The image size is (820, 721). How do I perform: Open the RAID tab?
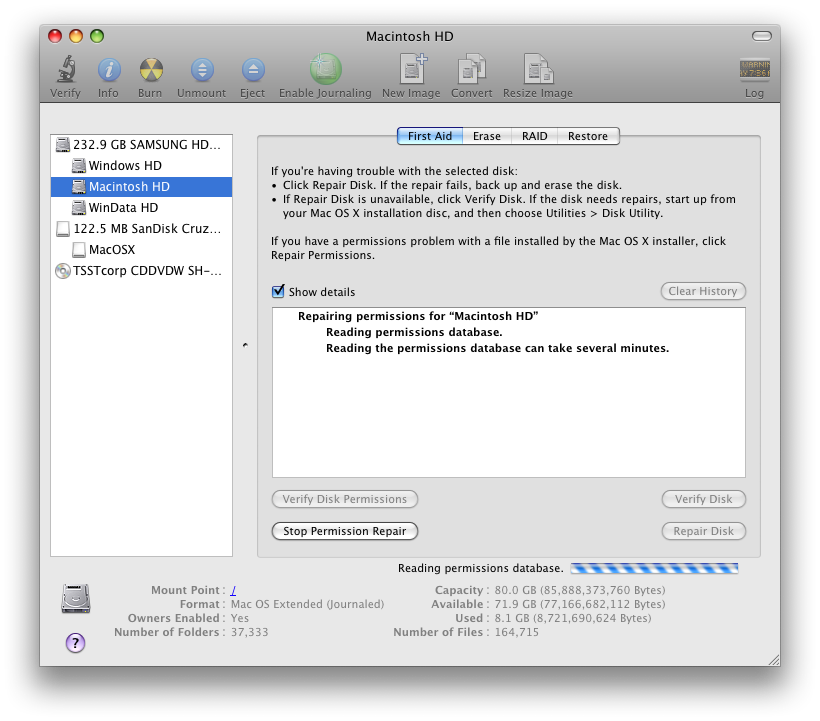(x=534, y=136)
